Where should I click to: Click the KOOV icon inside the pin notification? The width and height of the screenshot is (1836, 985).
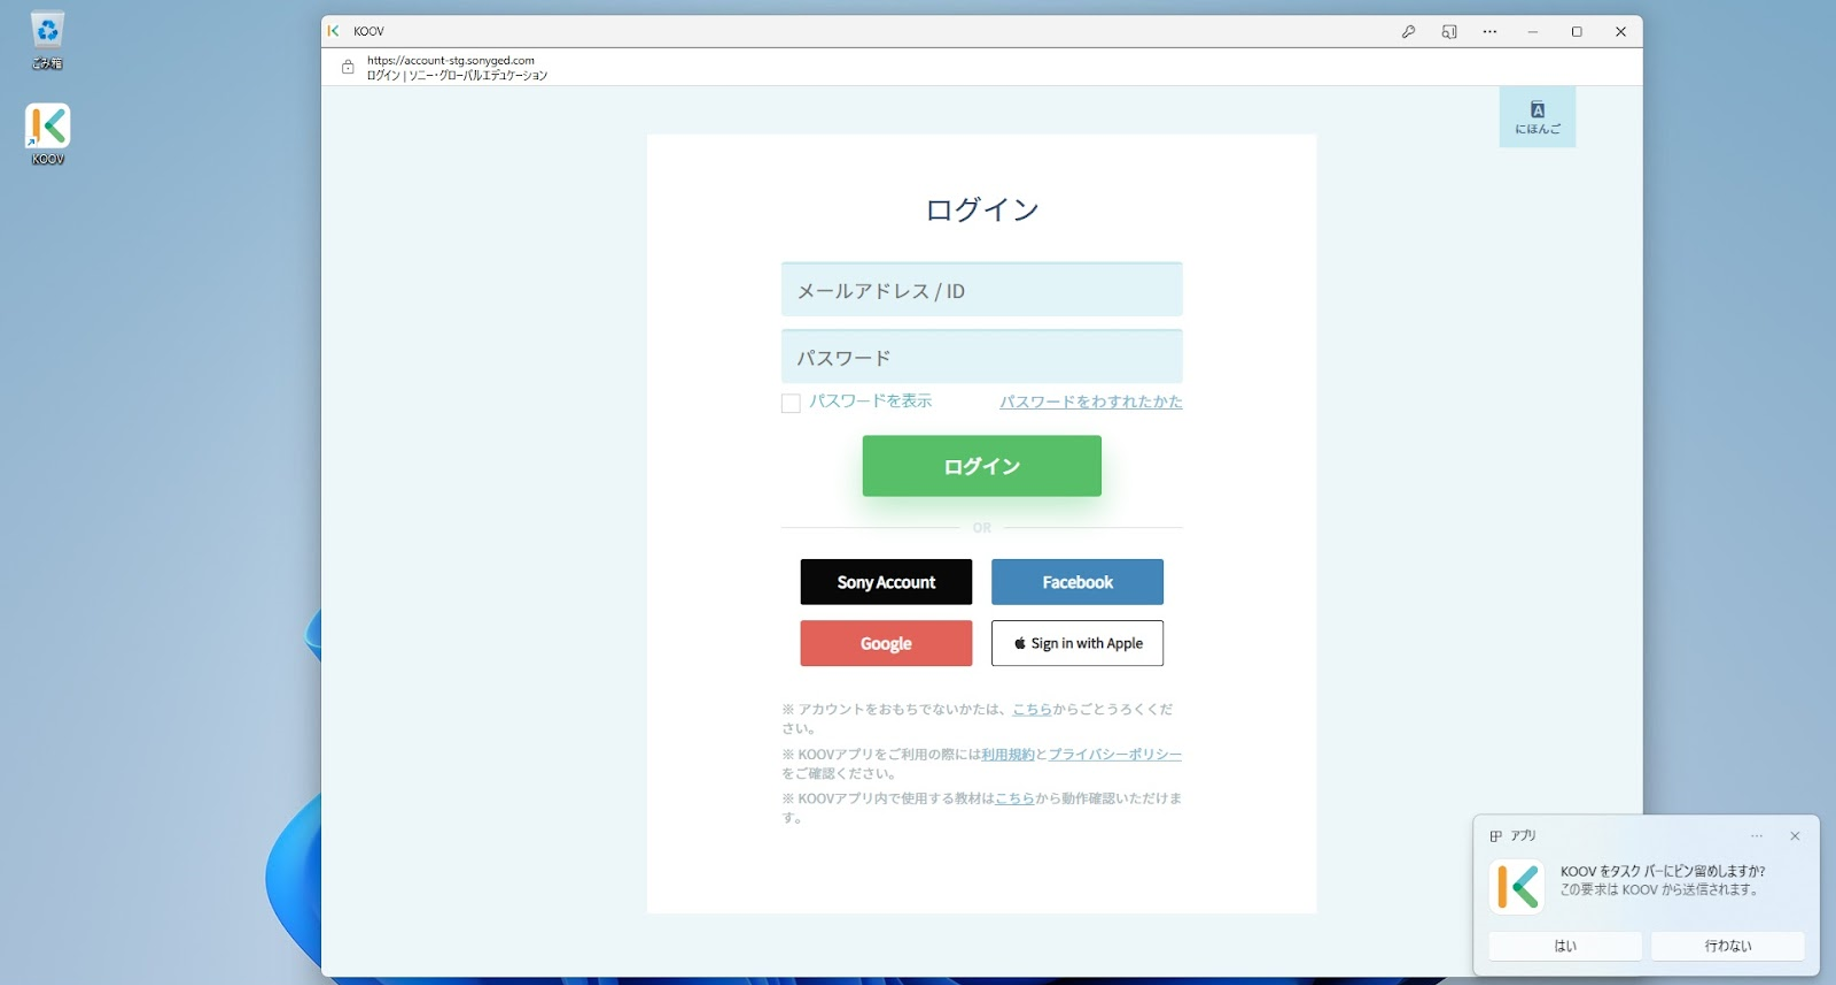click(1516, 886)
